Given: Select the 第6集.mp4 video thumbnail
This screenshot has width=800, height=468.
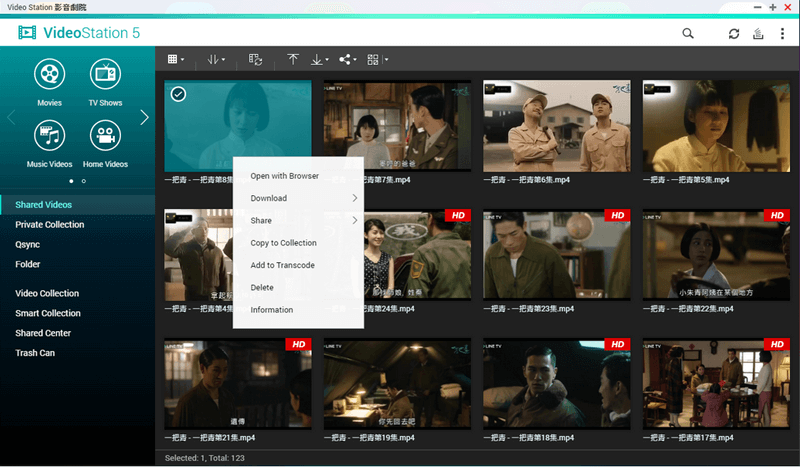Looking at the screenshot, I should [557, 126].
